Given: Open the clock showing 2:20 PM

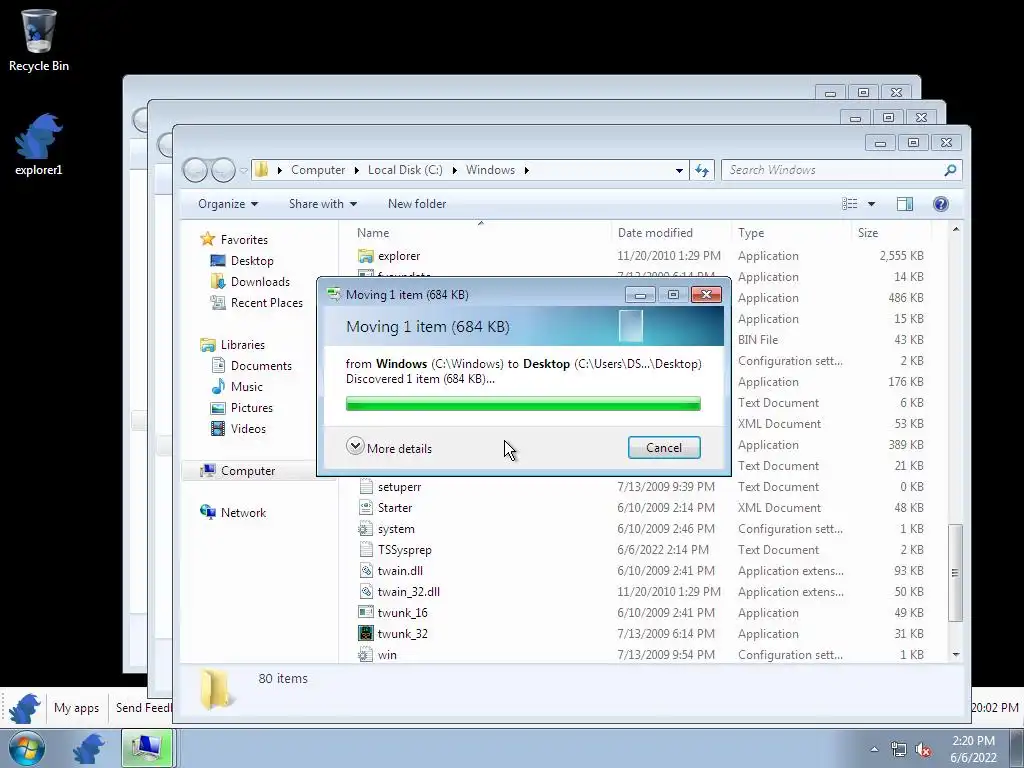Looking at the screenshot, I should (973, 749).
